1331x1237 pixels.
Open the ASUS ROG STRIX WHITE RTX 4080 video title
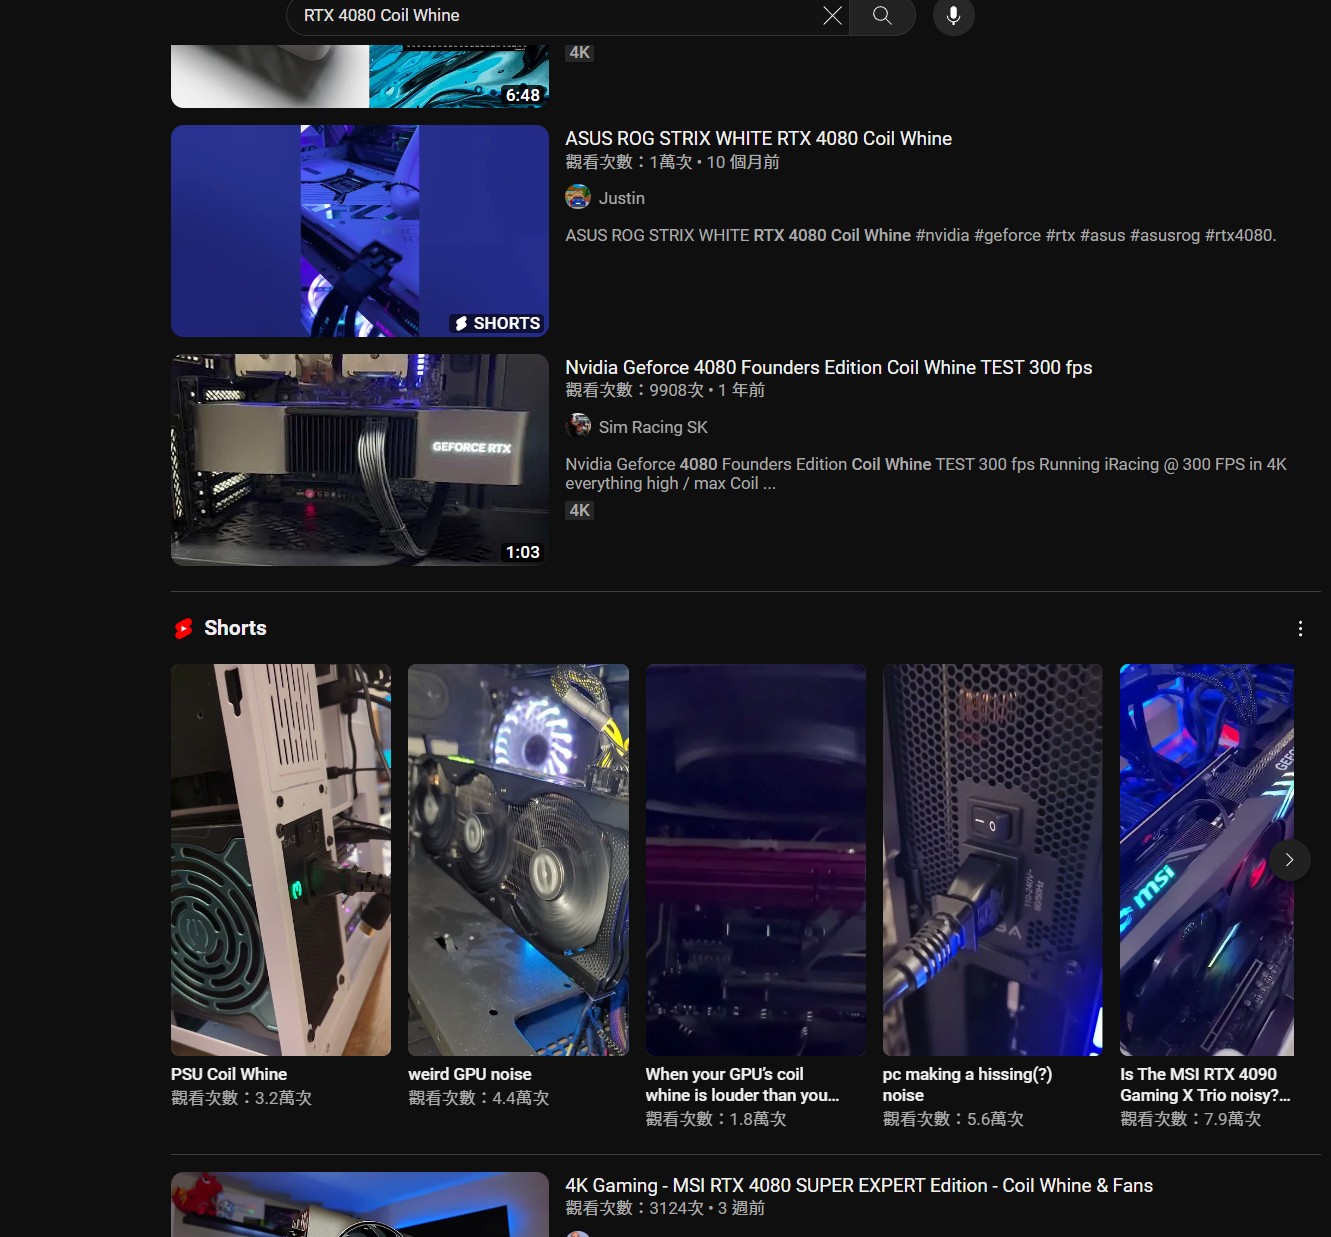tap(759, 138)
